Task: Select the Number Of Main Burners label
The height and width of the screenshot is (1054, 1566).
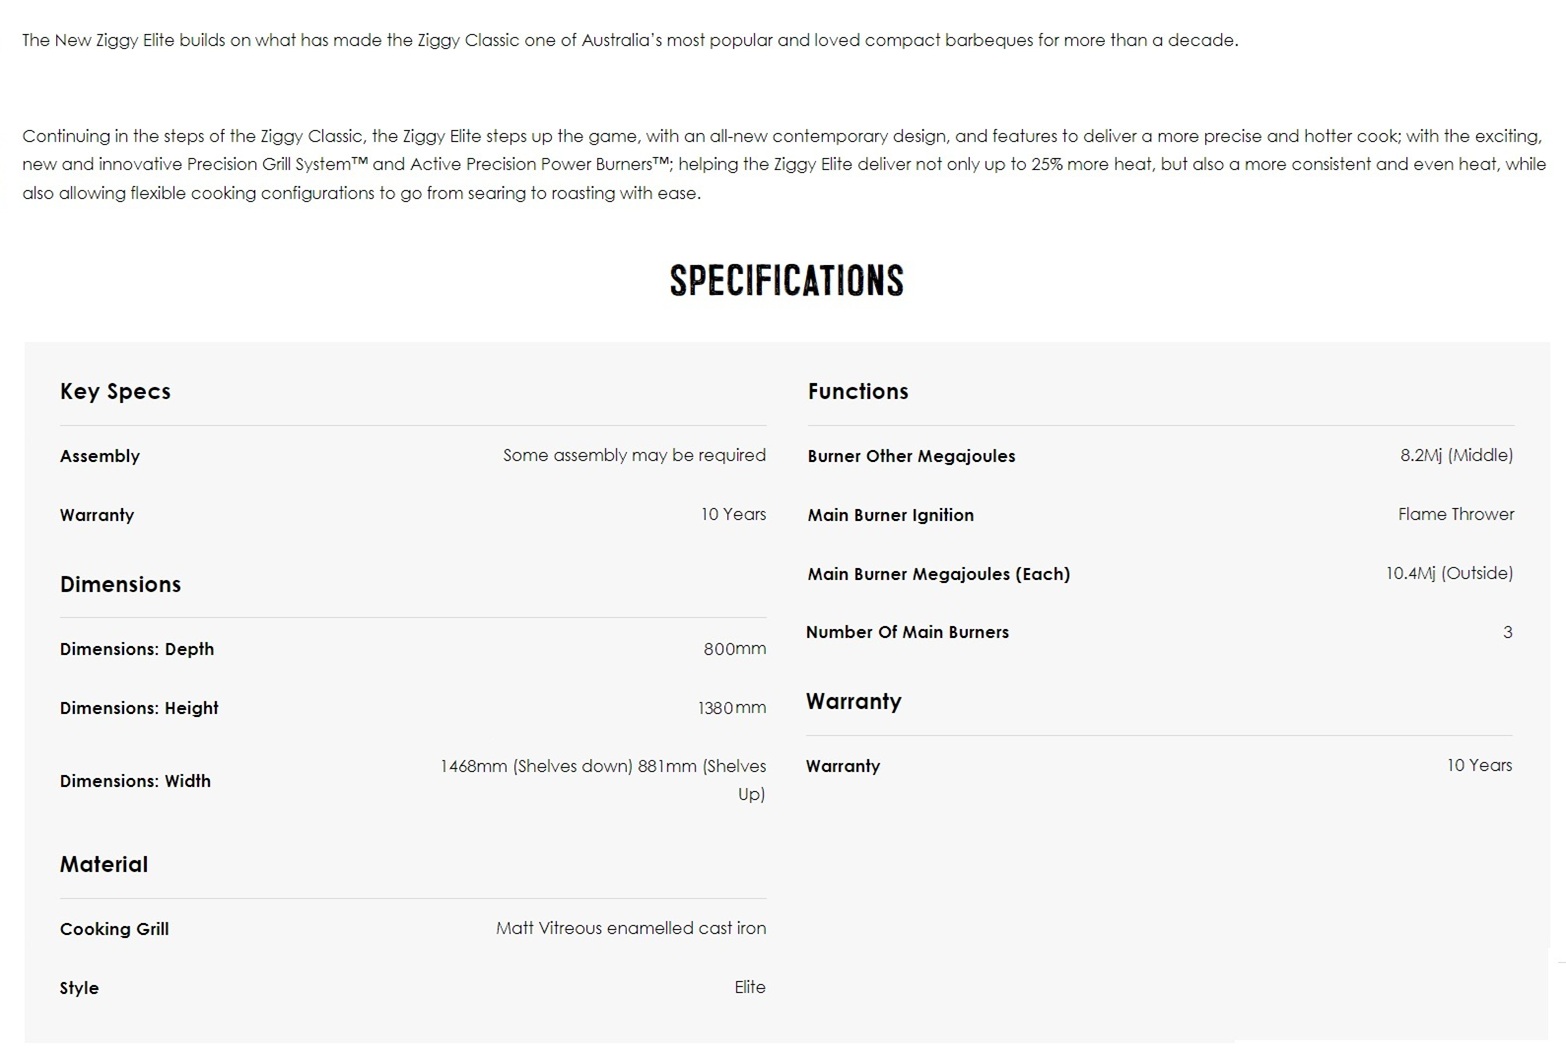Action: (x=907, y=632)
